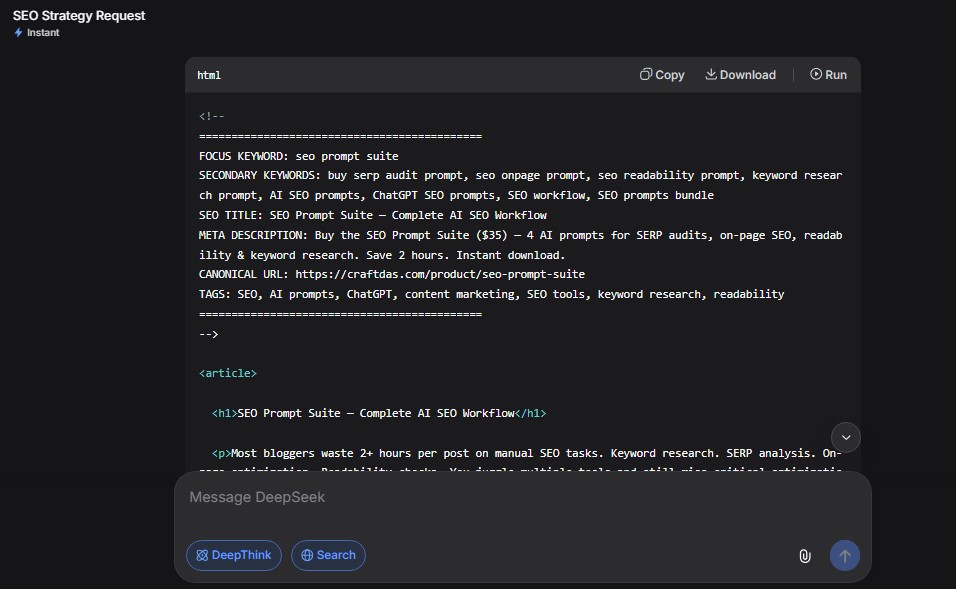The height and width of the screenshot is (589, 956).
Task: Click the TAGS line in code
Action: point(491,294)
